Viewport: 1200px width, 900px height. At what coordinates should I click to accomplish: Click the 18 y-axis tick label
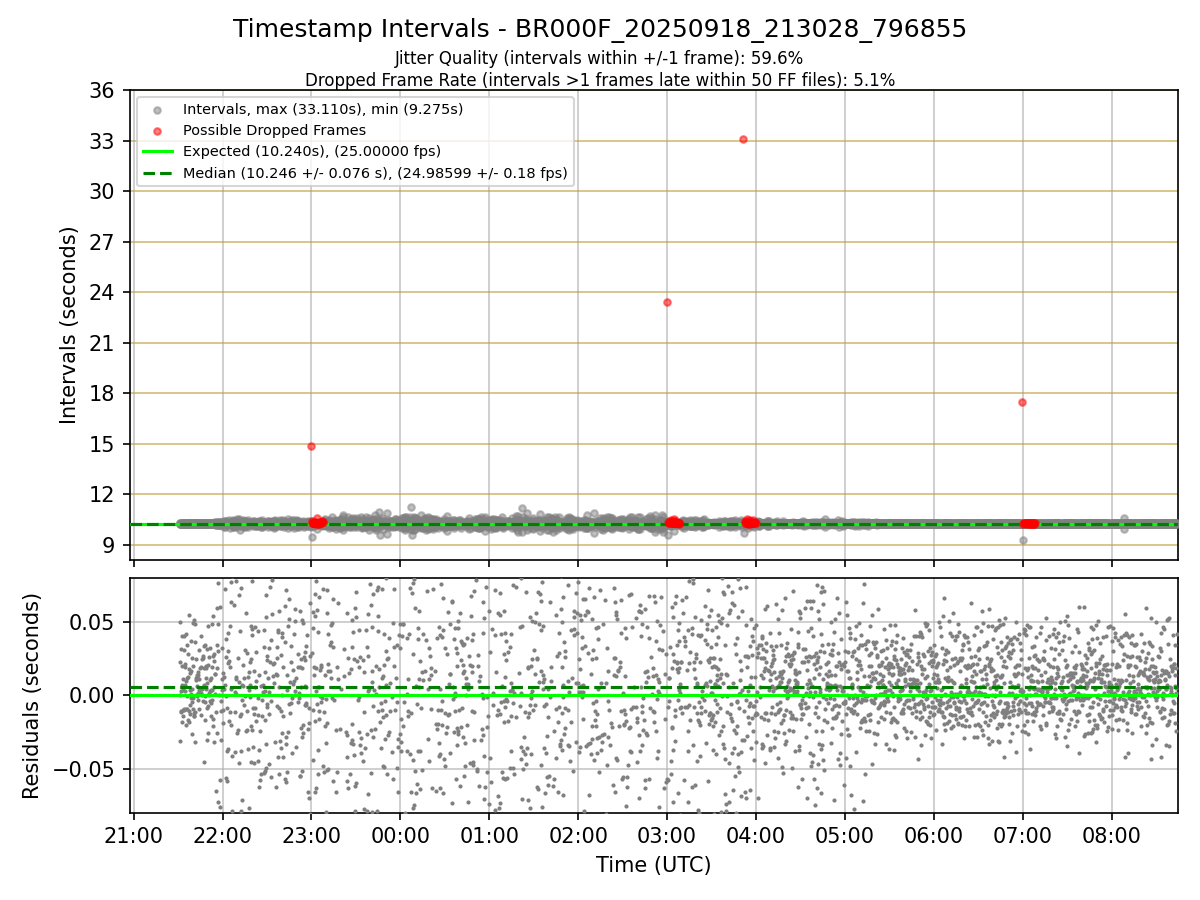pyautogui.click(x=101, y=393)
